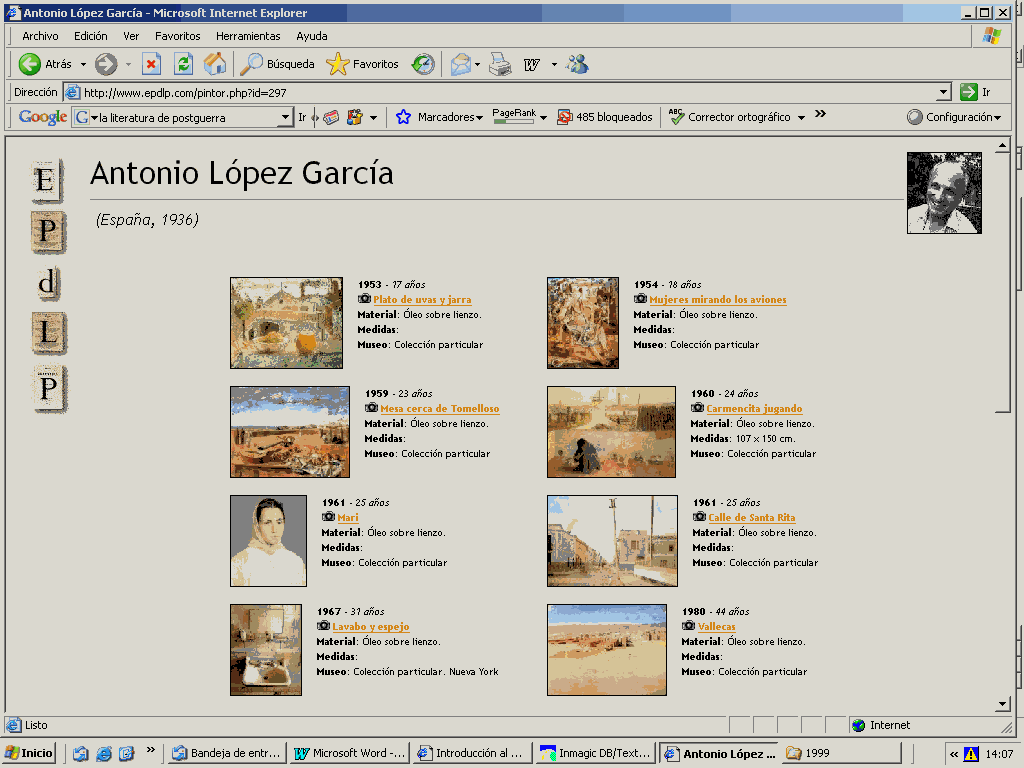Click the address bar URL field

tap(509, 92)
